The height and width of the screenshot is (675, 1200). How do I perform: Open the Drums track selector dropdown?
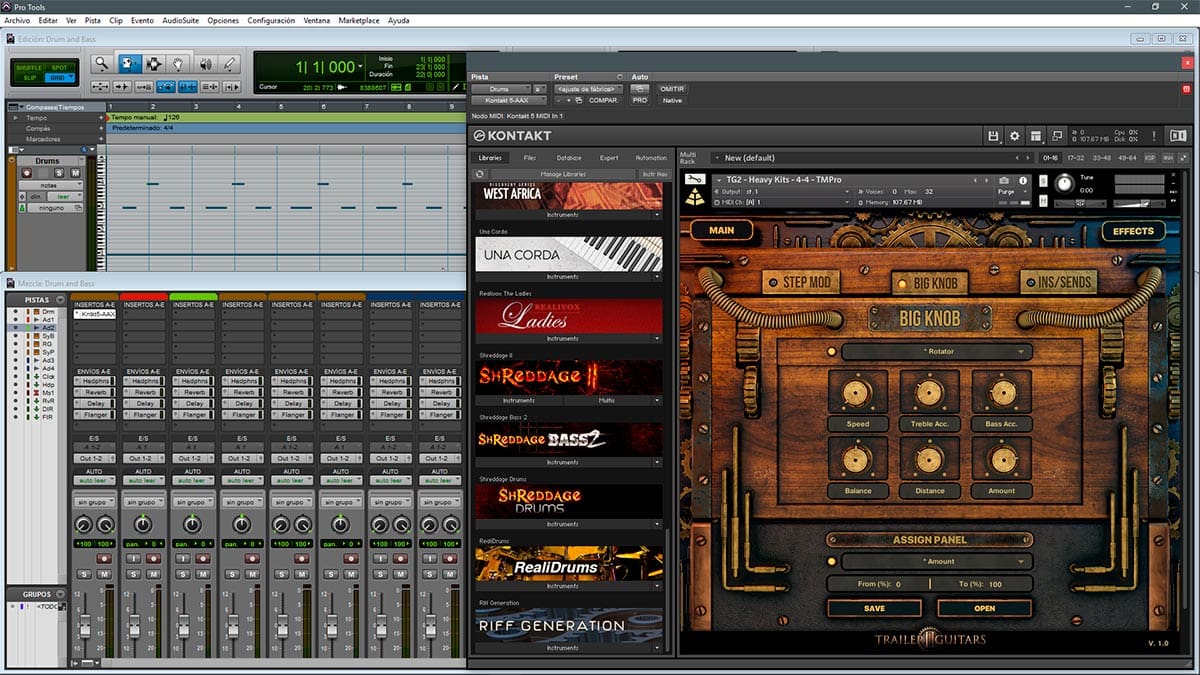pyautogui.click(x=500, y=89)
